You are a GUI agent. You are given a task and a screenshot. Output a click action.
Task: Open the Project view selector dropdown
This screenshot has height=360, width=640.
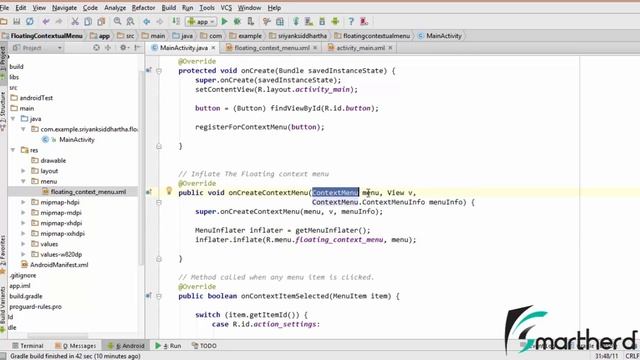(38, 48)
